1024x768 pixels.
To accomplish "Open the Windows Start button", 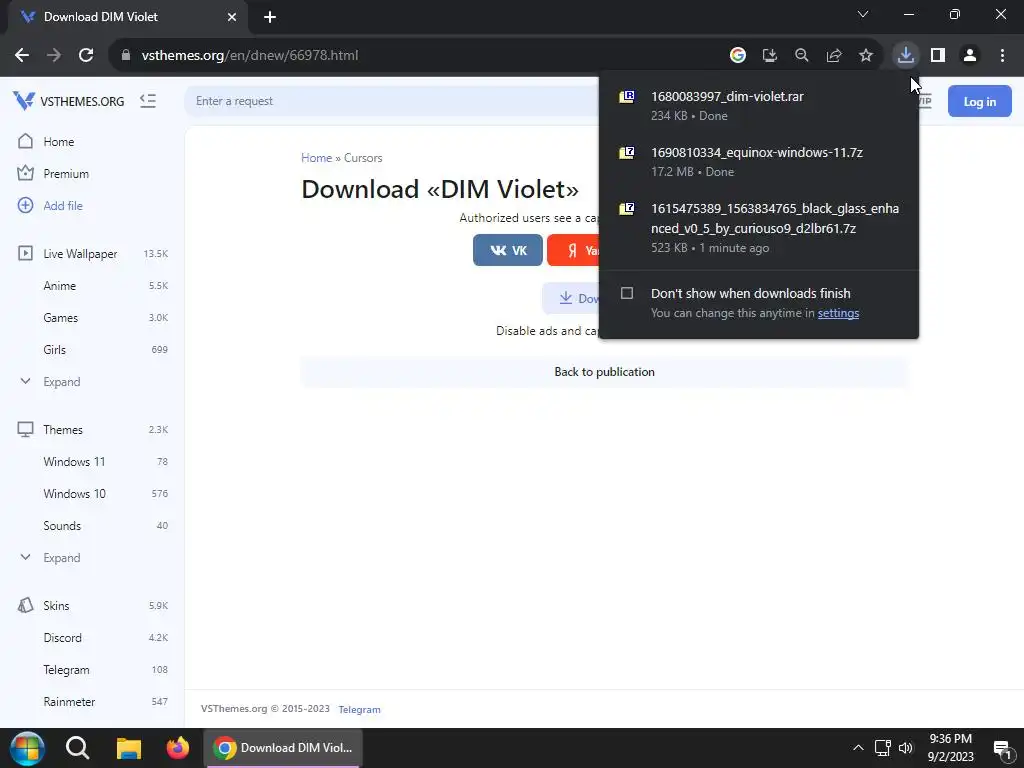I will (27, 748).
